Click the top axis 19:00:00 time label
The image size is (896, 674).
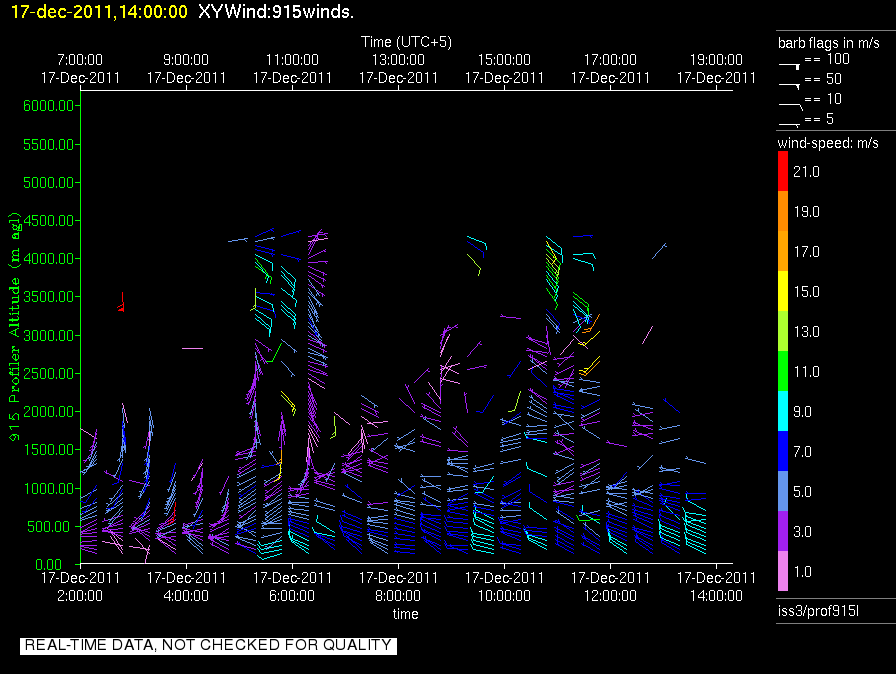tap(716, 60)
